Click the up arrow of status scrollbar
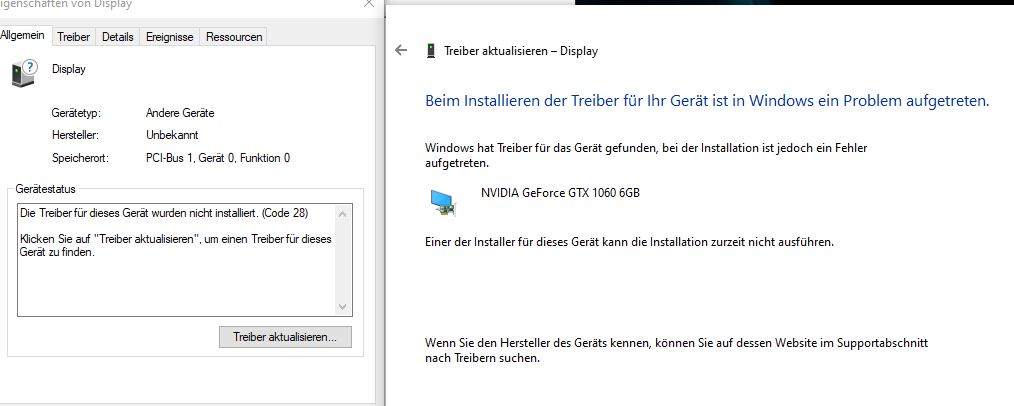 (343, 214)
